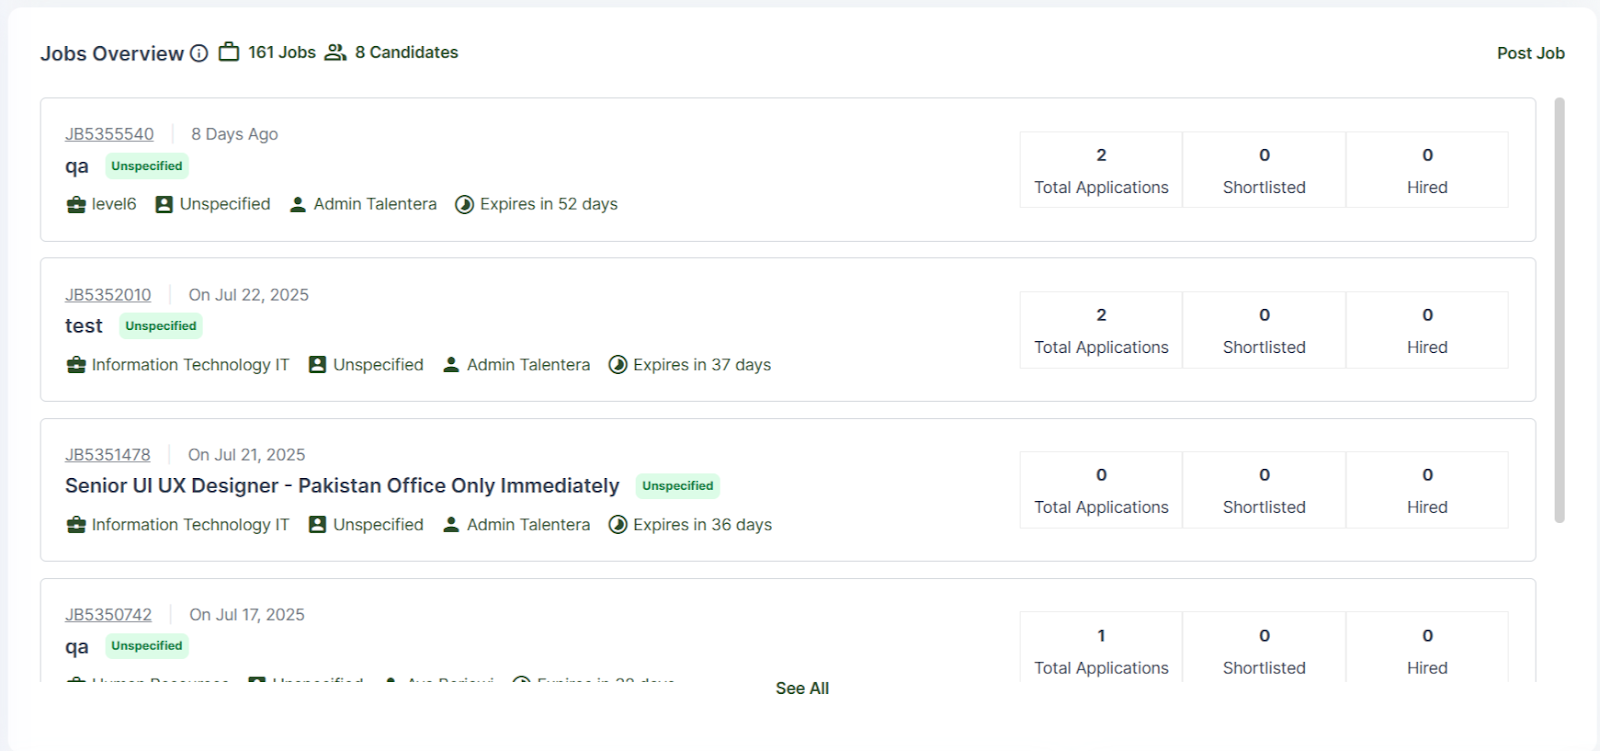
Task: Click the person icon beside Admin Talentera in test job
Action: pos(451,365)
